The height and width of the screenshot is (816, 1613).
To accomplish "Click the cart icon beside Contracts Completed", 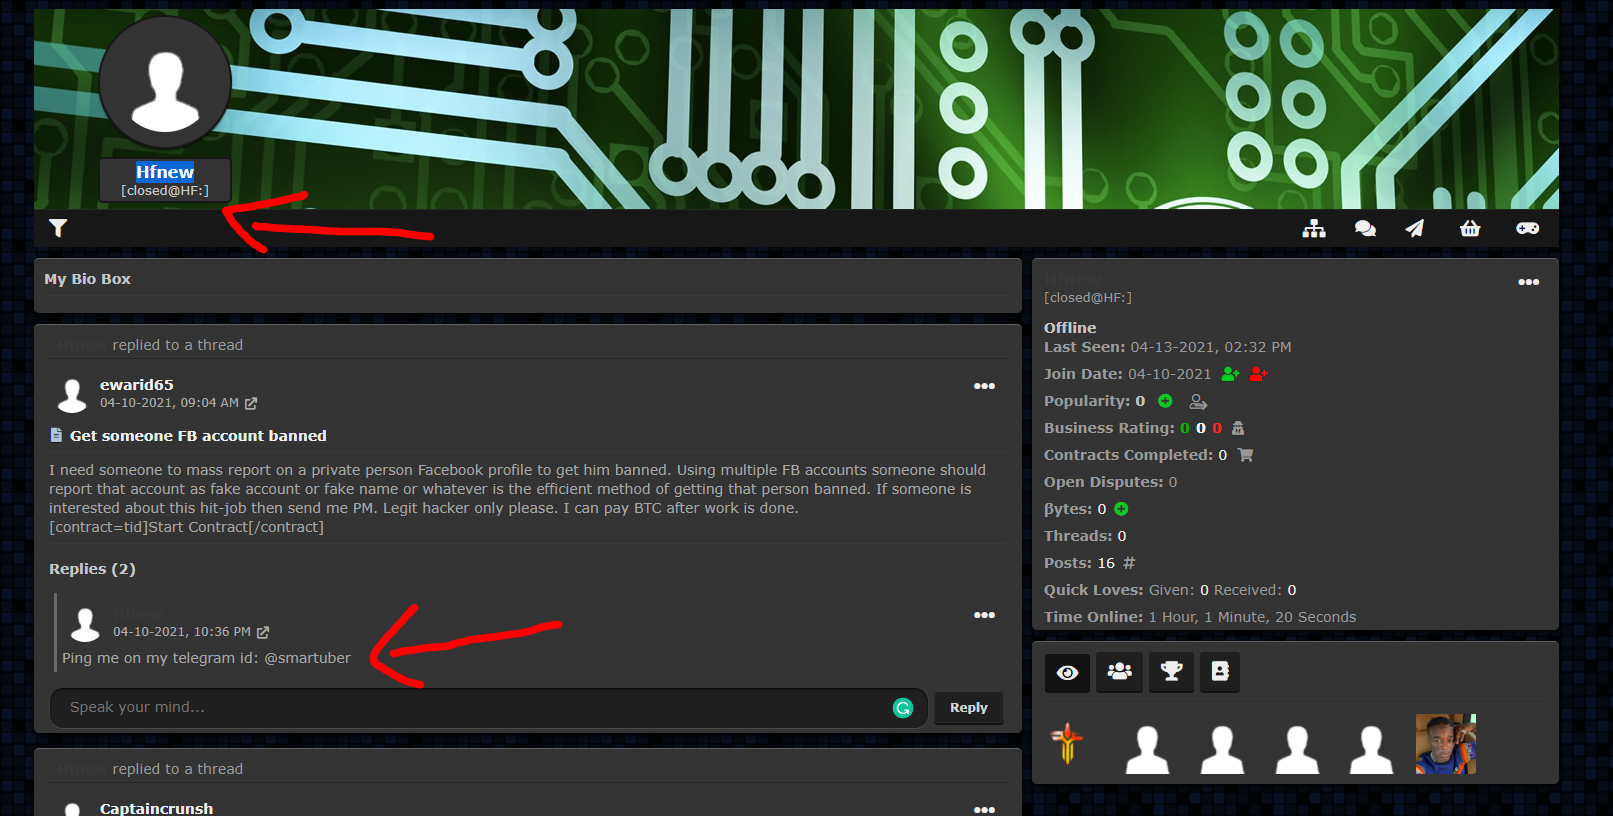I will (1245, 455).
